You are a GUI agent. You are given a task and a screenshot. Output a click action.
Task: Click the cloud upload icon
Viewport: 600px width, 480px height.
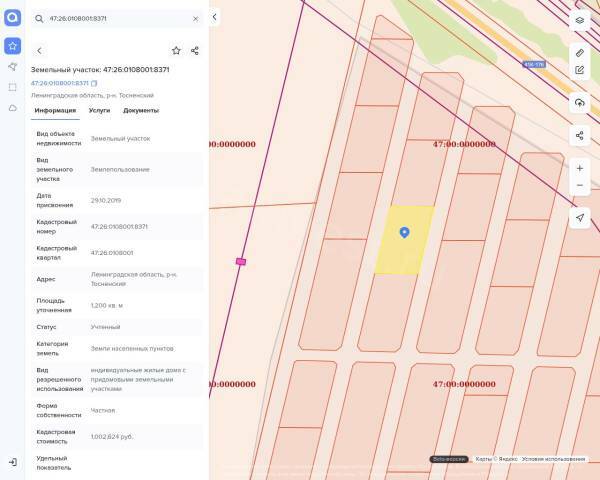click(x=580, y=103)
